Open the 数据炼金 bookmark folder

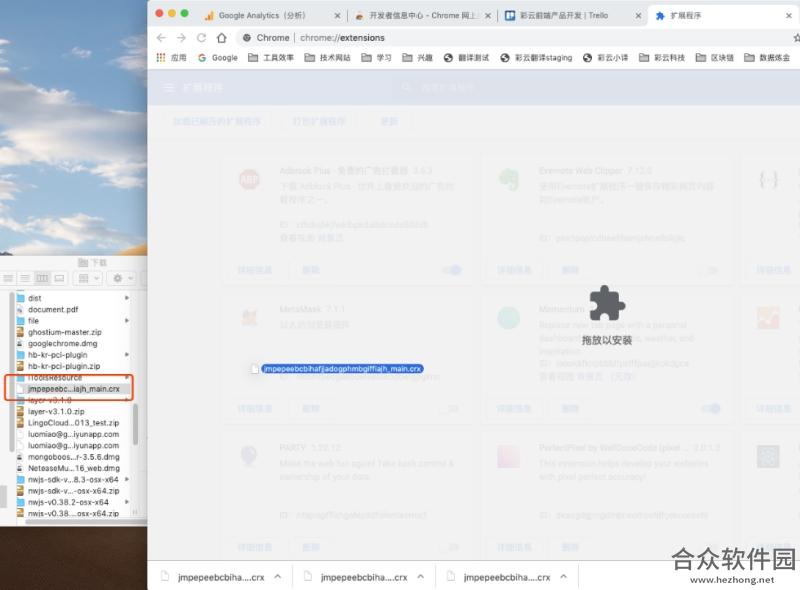[x=767, y=58]
